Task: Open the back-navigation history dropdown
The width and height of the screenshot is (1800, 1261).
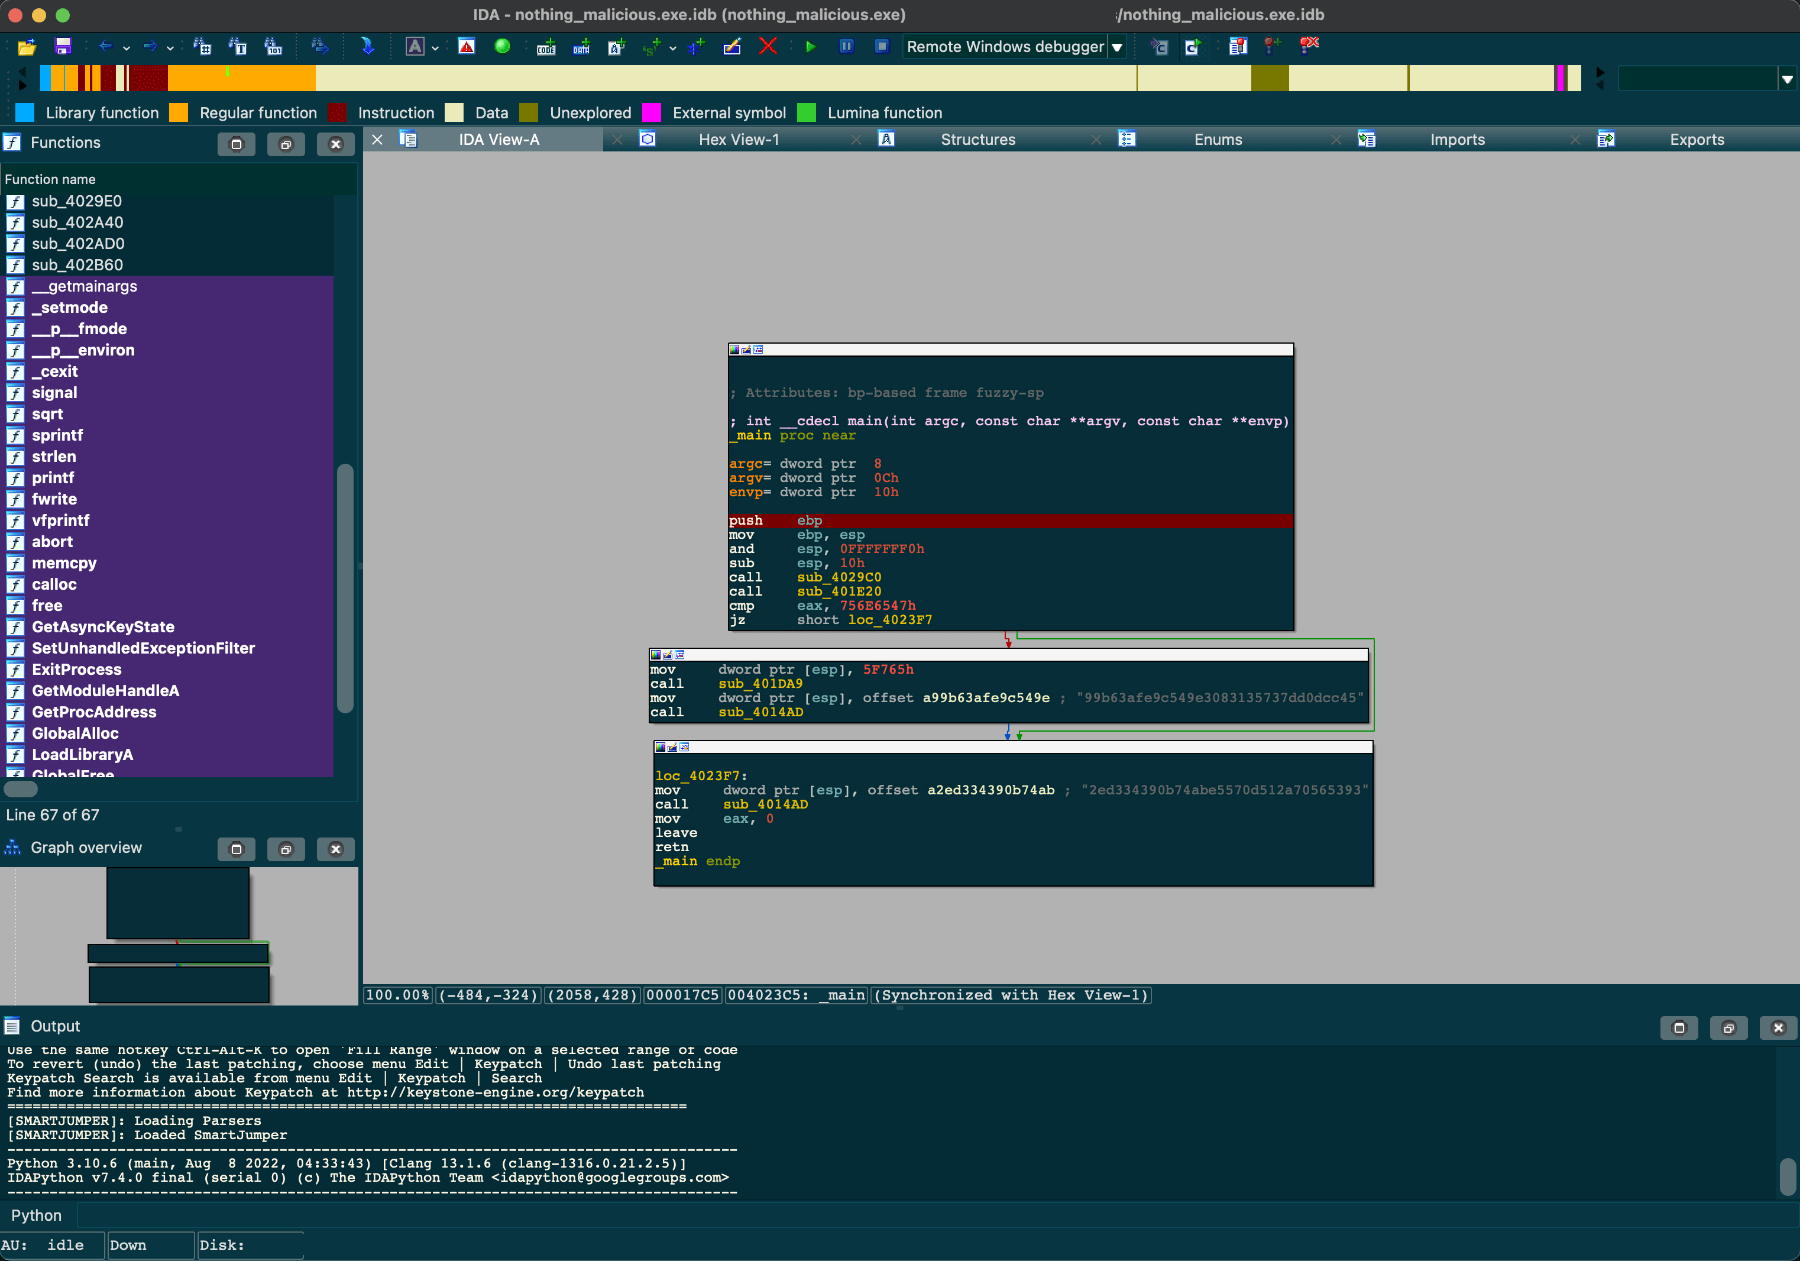Action: pyautogui.click(x=126, y=48)
